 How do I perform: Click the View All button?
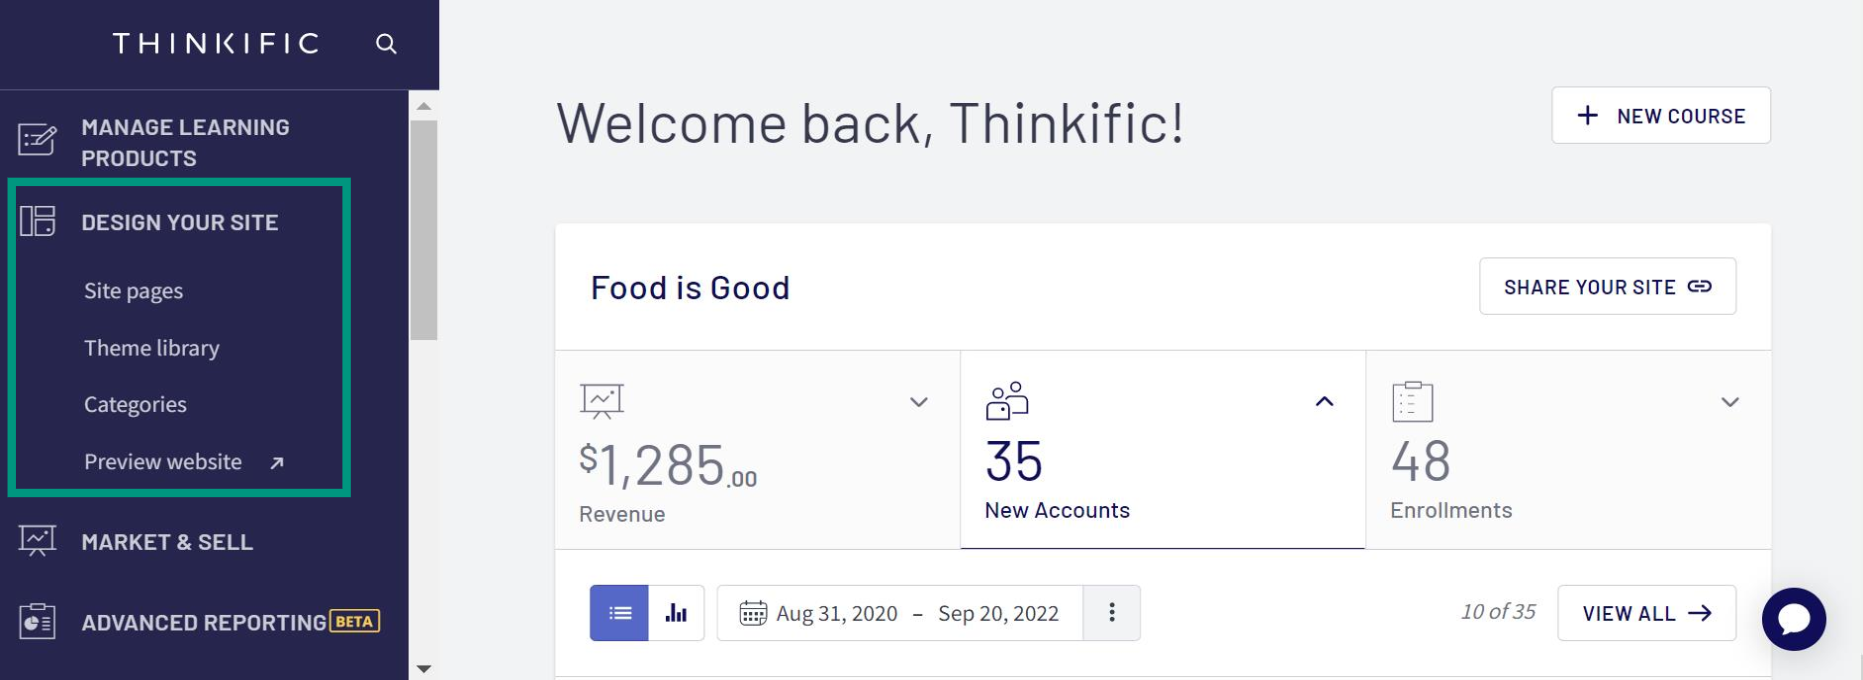(1647, 613)
